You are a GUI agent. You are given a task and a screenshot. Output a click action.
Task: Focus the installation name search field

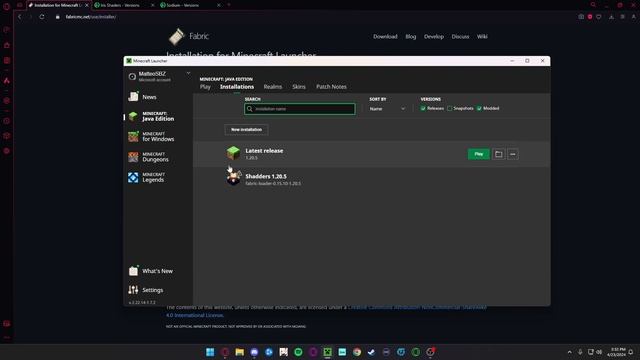pyautogui.click(x=300, y=109)
